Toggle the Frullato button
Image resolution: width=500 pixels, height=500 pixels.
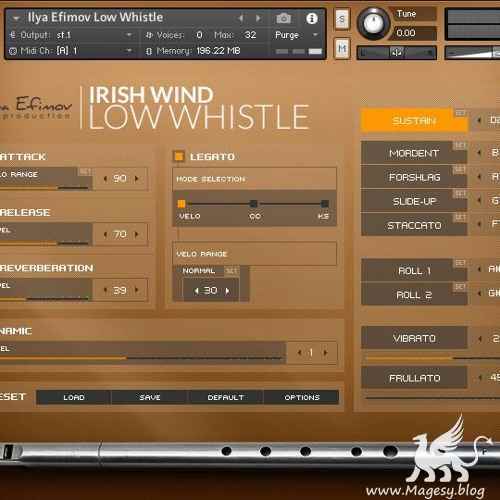(x=414, y=378)
